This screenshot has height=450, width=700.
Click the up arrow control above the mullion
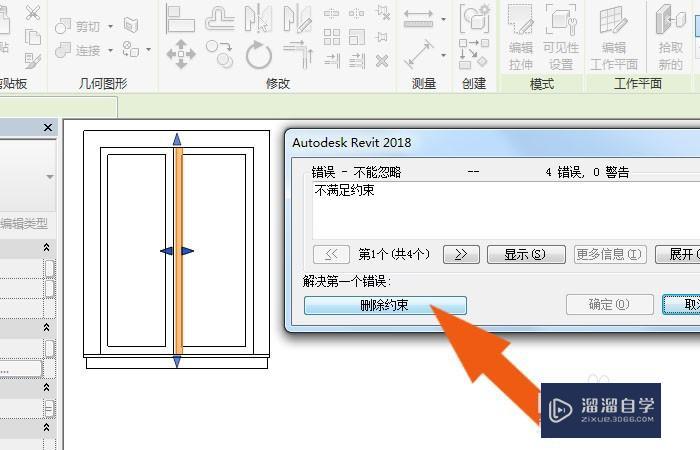pyautogui.click(x=177, y=139)
